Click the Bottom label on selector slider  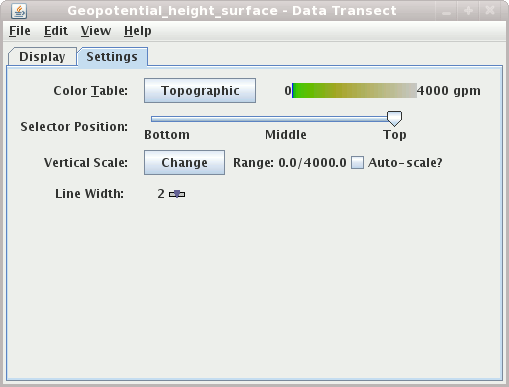tap(167, 135)
